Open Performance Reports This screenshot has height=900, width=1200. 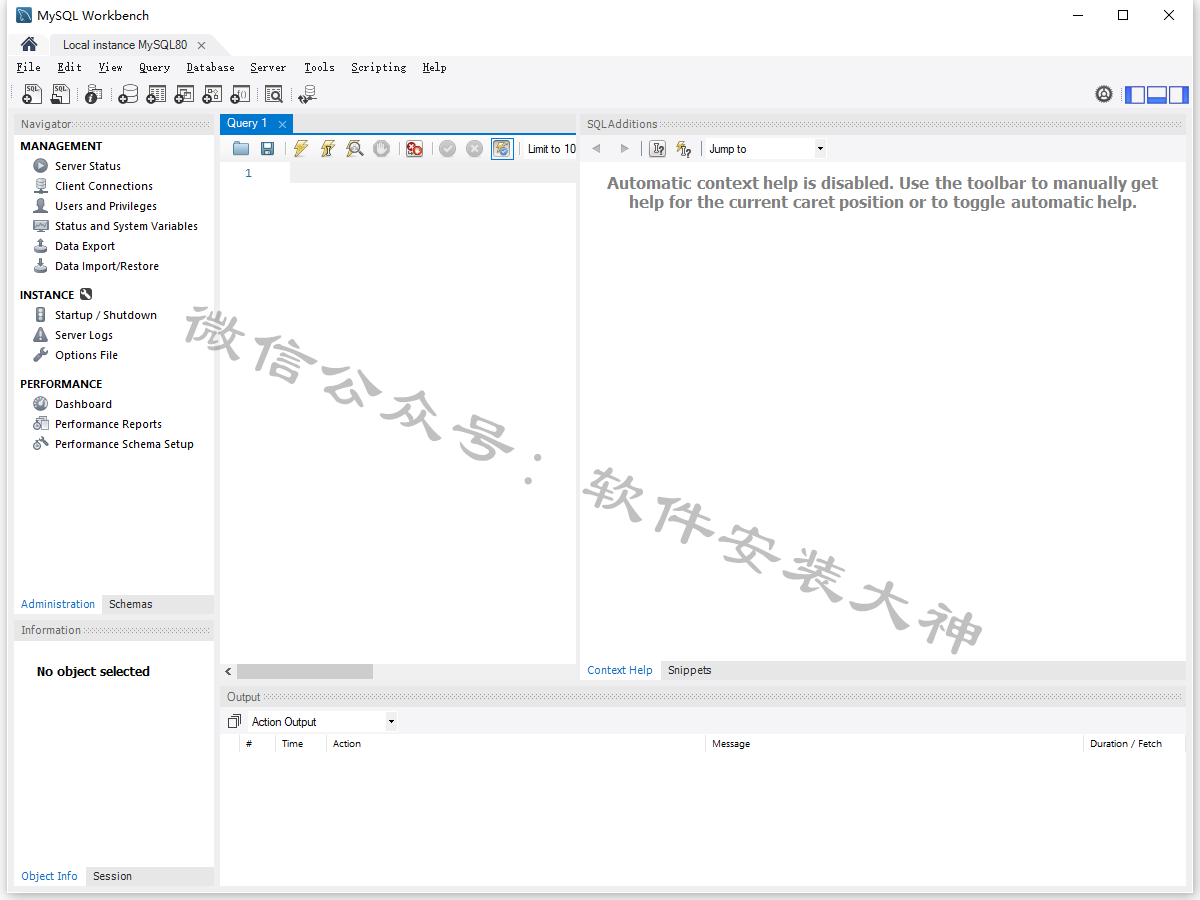(x=108, y=424)
